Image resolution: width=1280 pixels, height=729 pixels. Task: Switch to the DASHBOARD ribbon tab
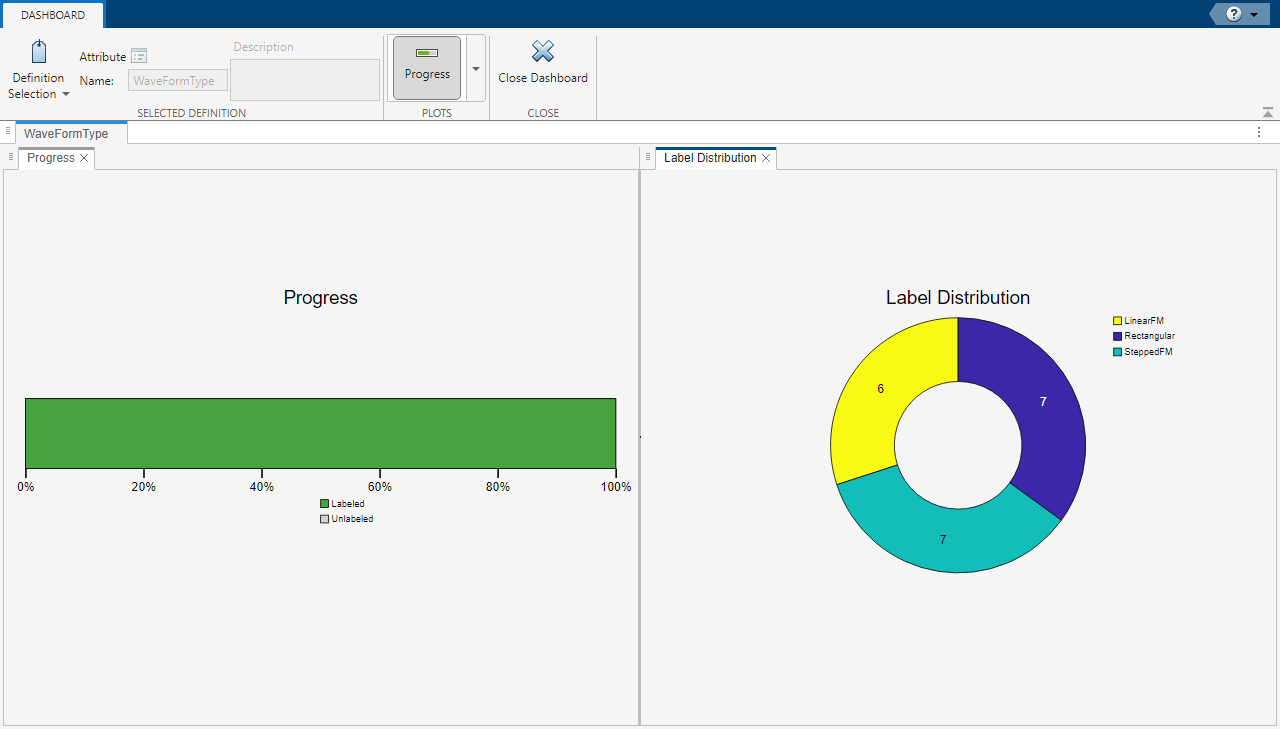[53, 15]
